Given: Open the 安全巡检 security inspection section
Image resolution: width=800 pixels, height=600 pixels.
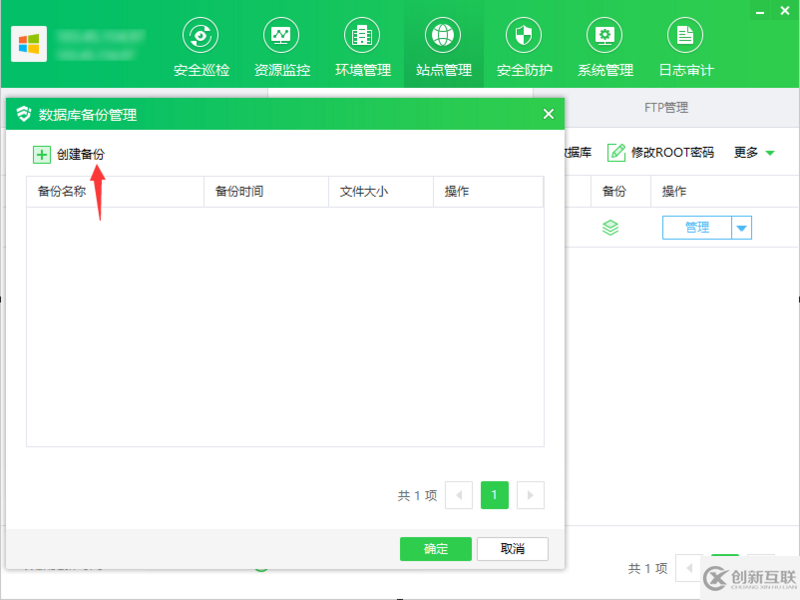Looking at the screenshot, I should (x=201, y=47).
